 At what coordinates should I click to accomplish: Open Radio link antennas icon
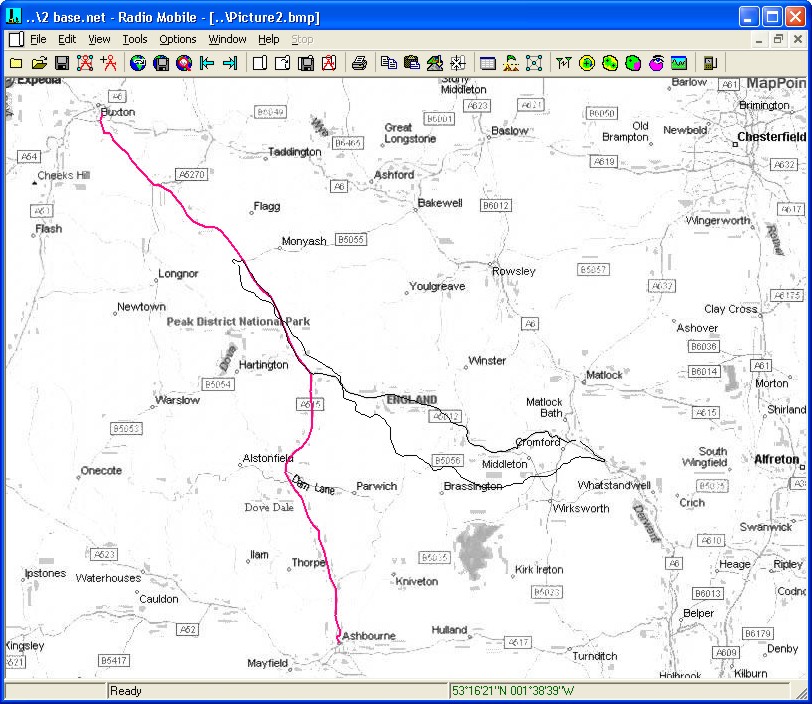click(x=563, y=63)
